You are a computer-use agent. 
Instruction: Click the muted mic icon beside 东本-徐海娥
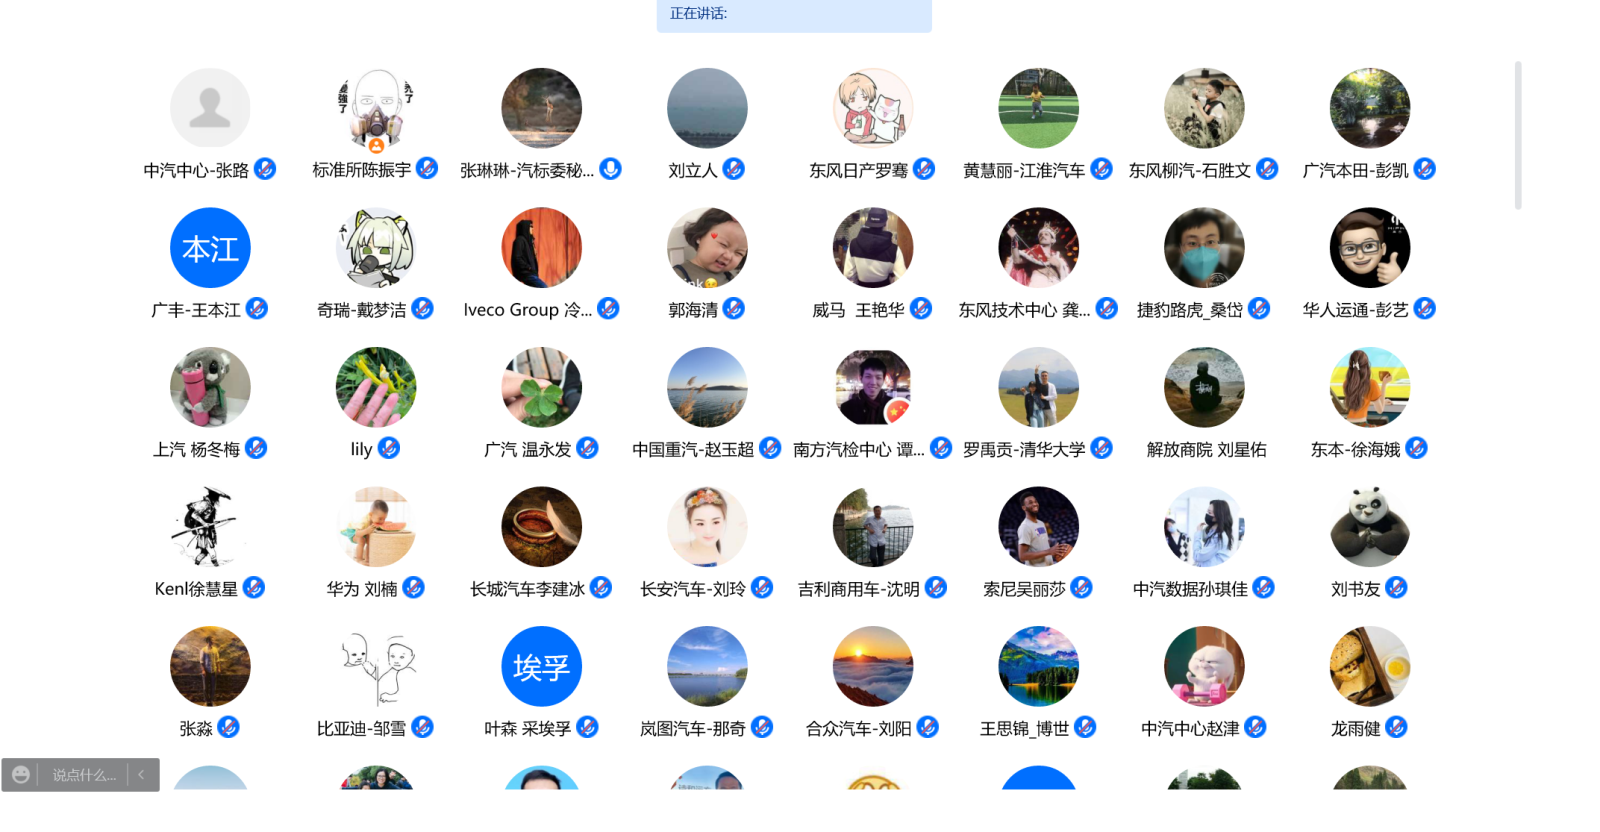coord(1416,448)
